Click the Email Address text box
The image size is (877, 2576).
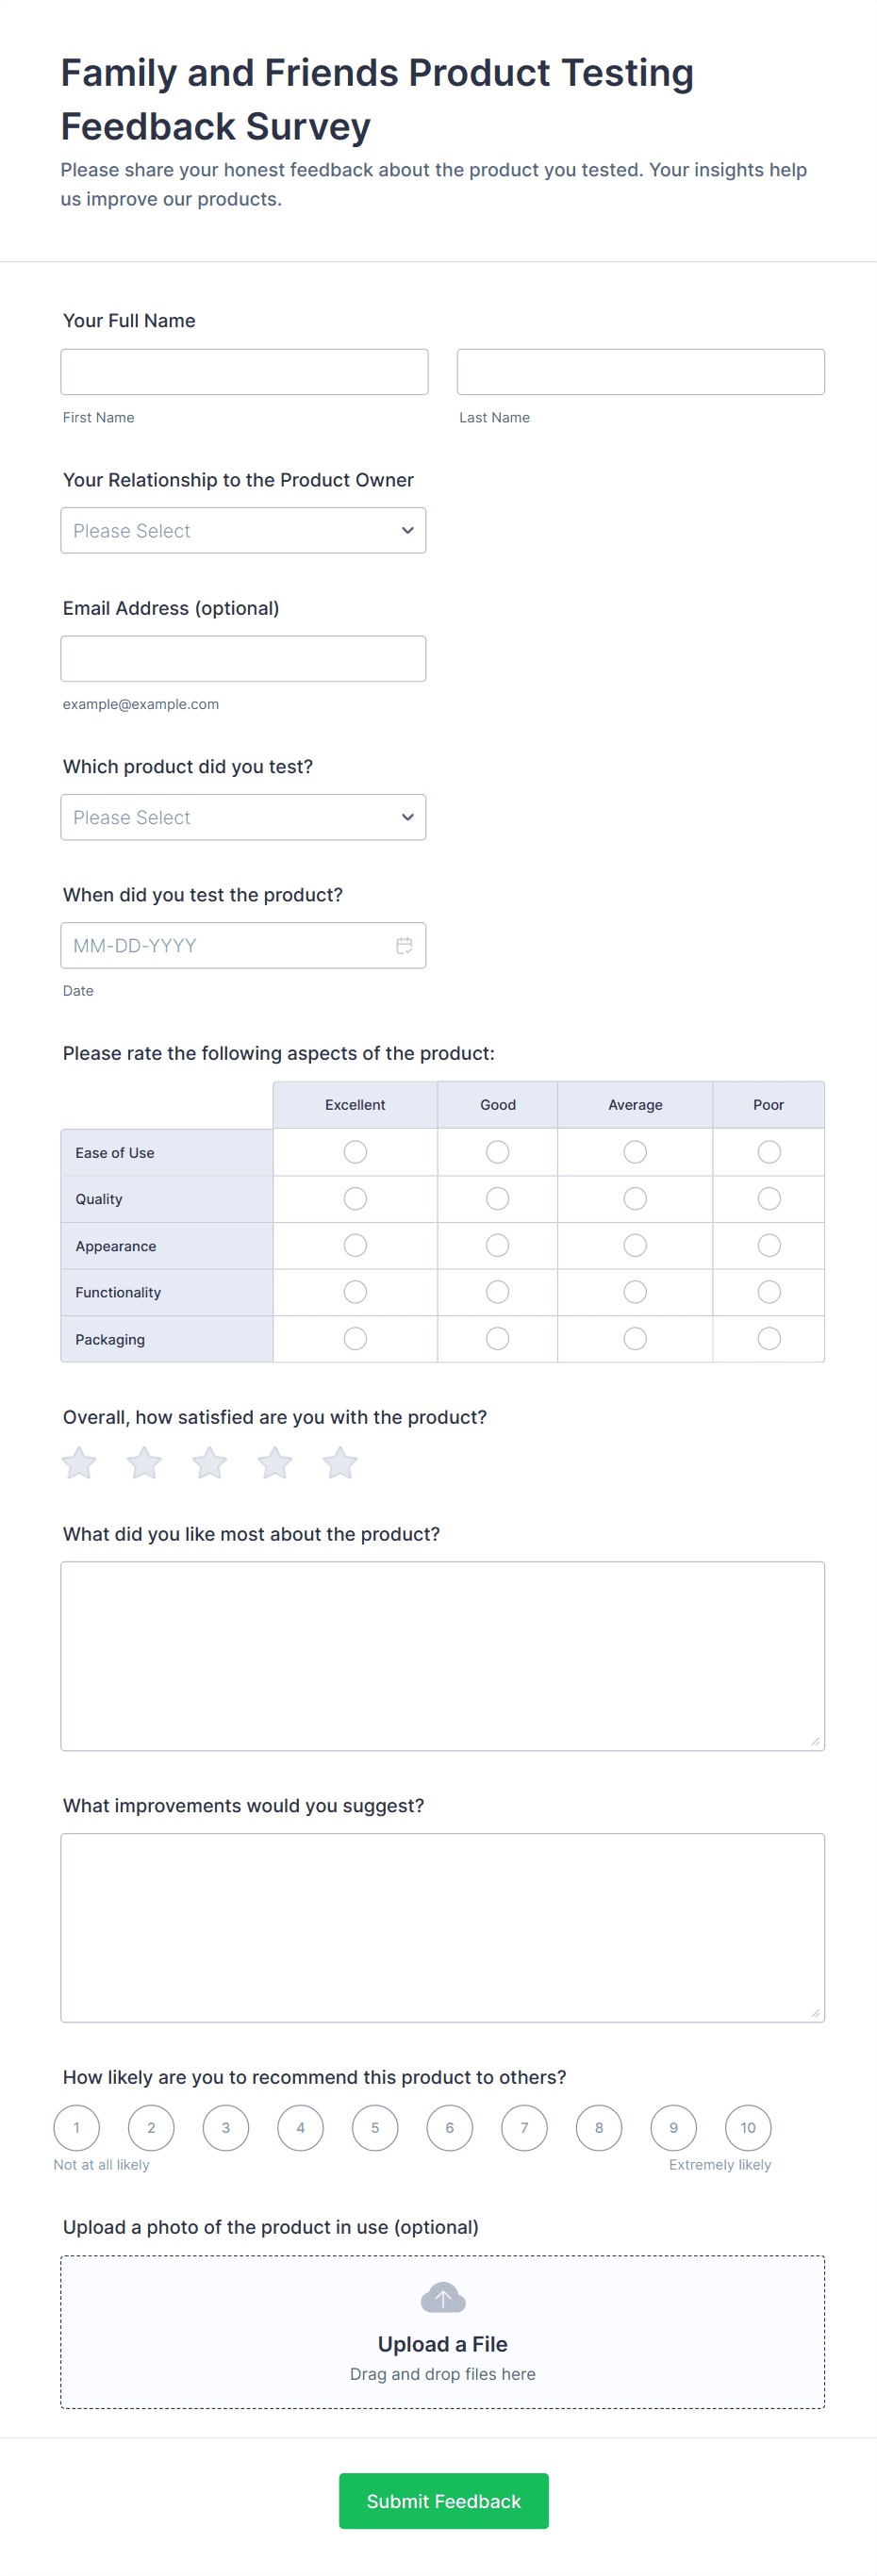point(243,658)
